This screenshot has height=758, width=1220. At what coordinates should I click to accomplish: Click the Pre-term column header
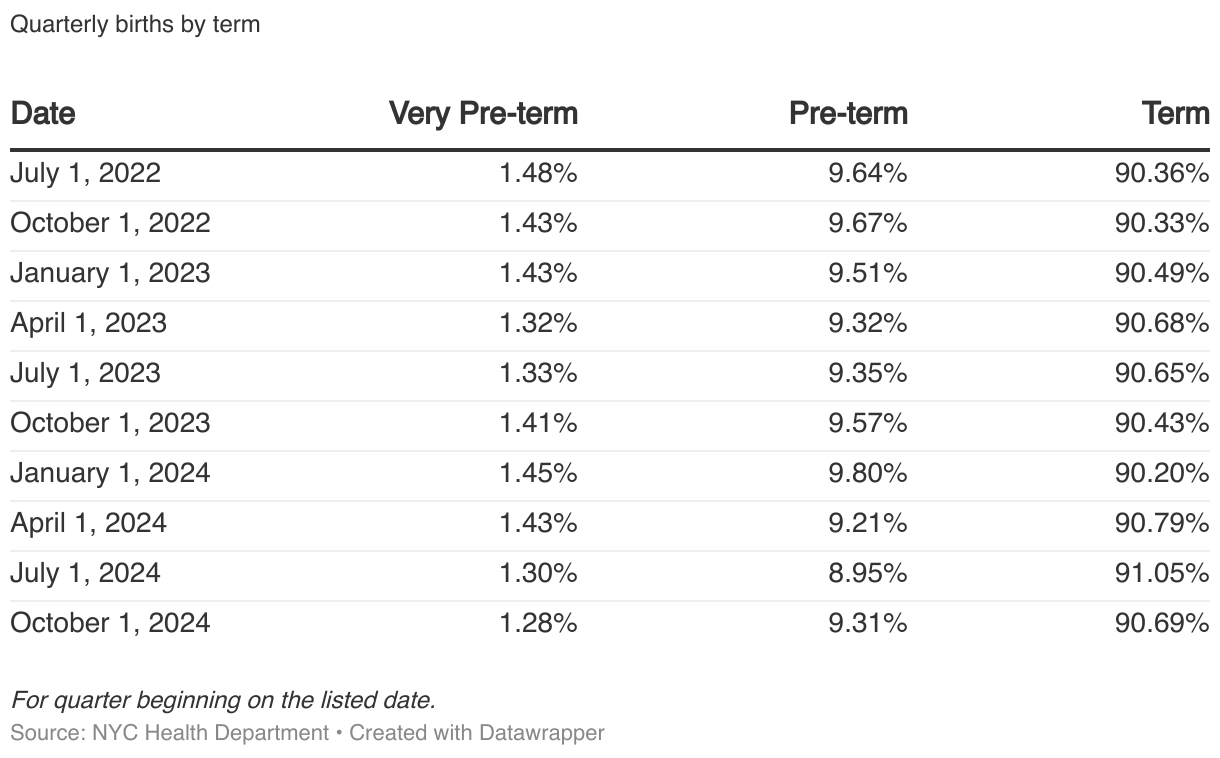click(x=848, y=113)
